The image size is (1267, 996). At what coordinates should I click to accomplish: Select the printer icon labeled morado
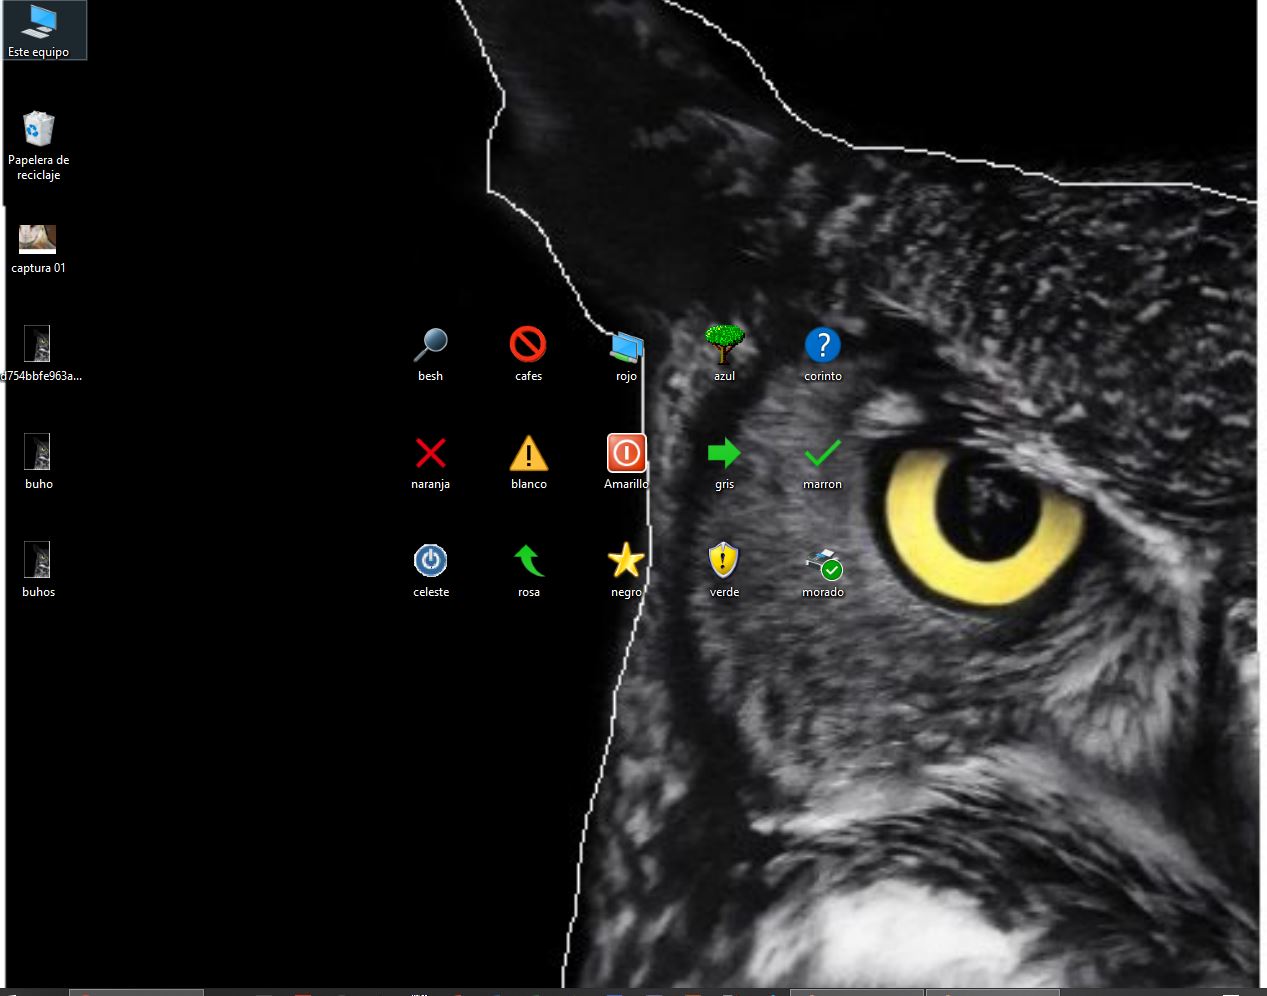click(822, 563)
